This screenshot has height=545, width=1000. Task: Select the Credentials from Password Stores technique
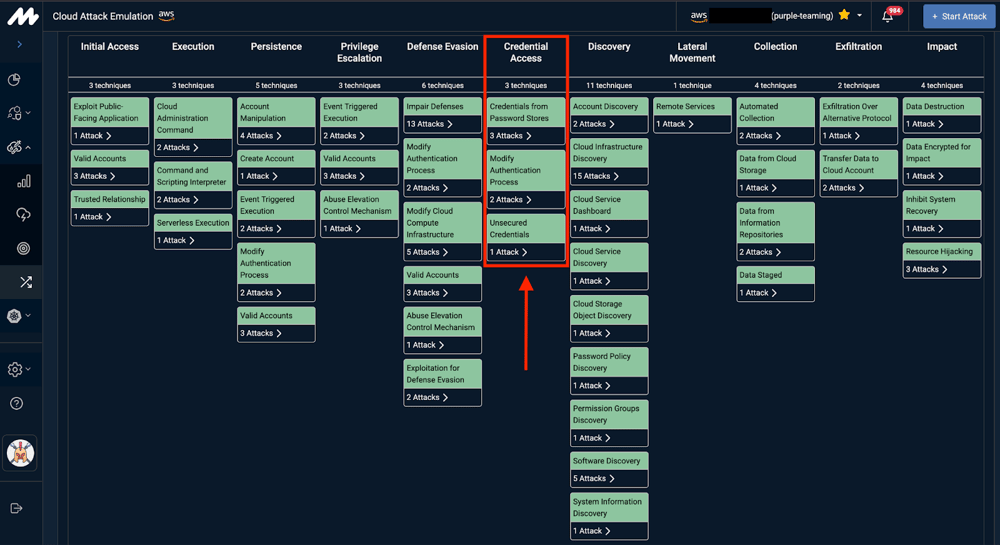tap(525, 112)
